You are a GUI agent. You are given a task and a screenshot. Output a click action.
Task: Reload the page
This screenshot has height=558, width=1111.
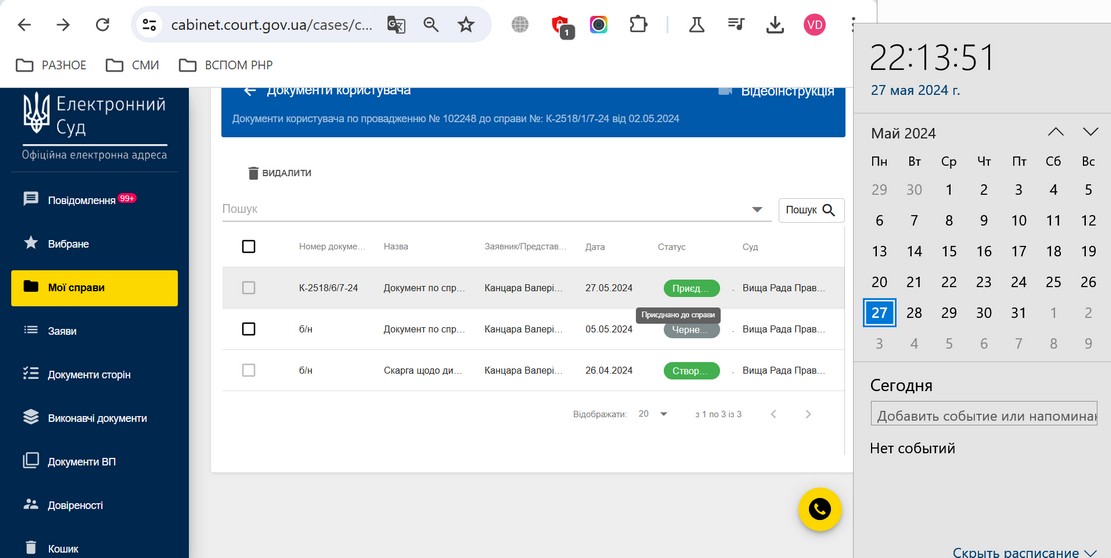pos(103,25)
